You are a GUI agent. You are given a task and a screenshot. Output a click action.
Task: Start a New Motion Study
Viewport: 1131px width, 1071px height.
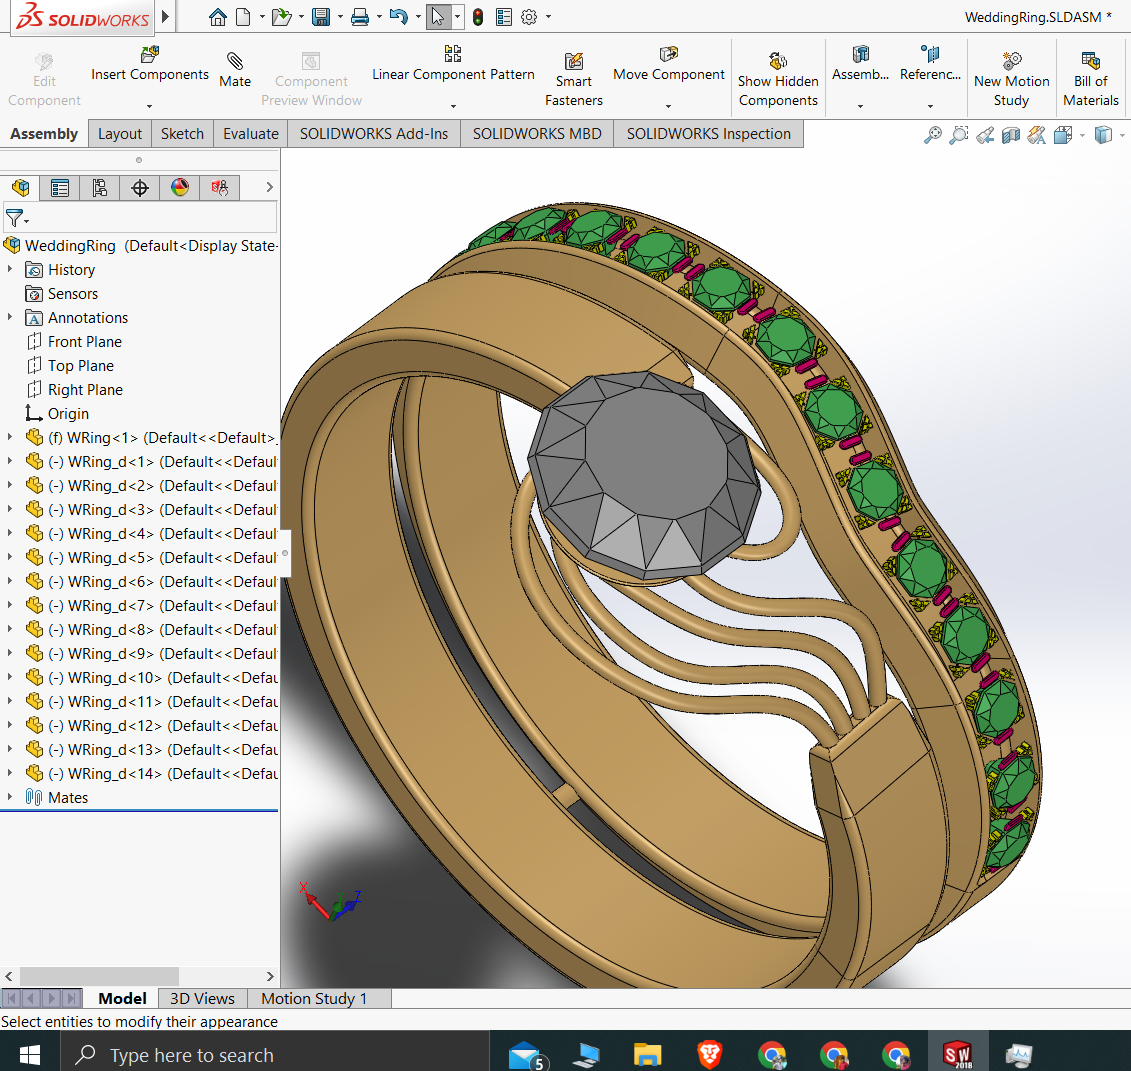[1011, 61]
